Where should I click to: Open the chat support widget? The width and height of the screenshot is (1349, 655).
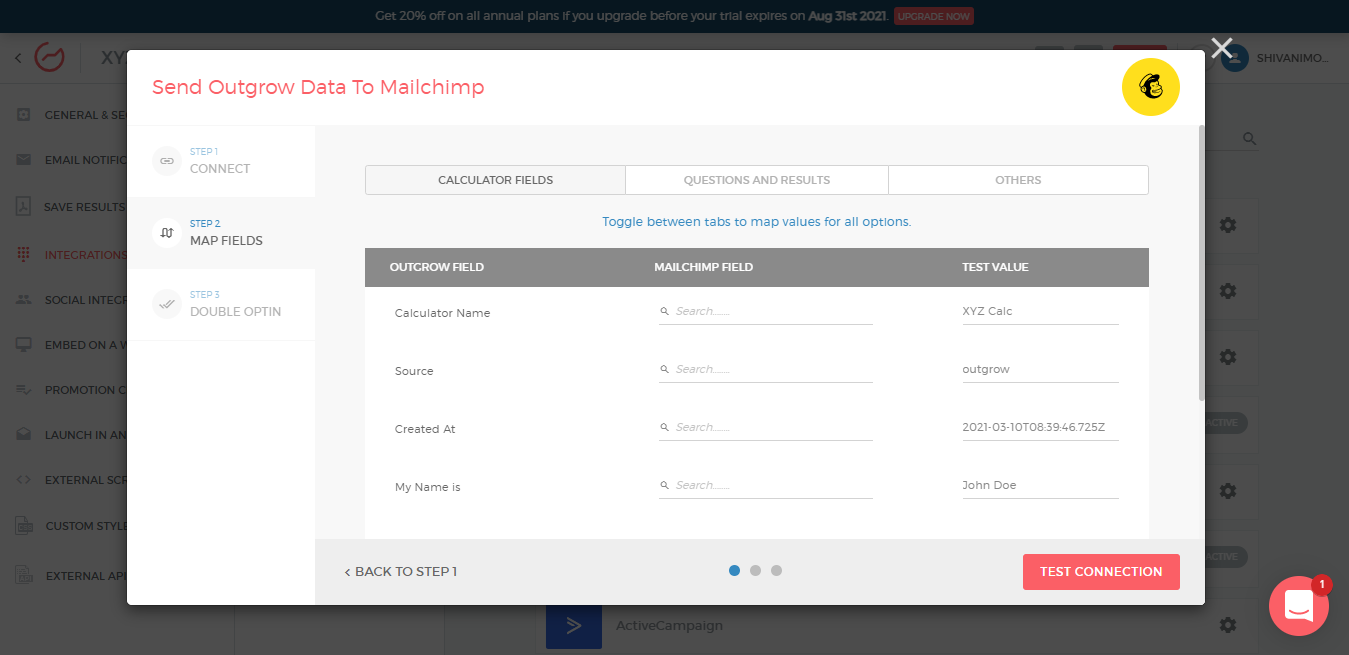tap(1299, 606)
